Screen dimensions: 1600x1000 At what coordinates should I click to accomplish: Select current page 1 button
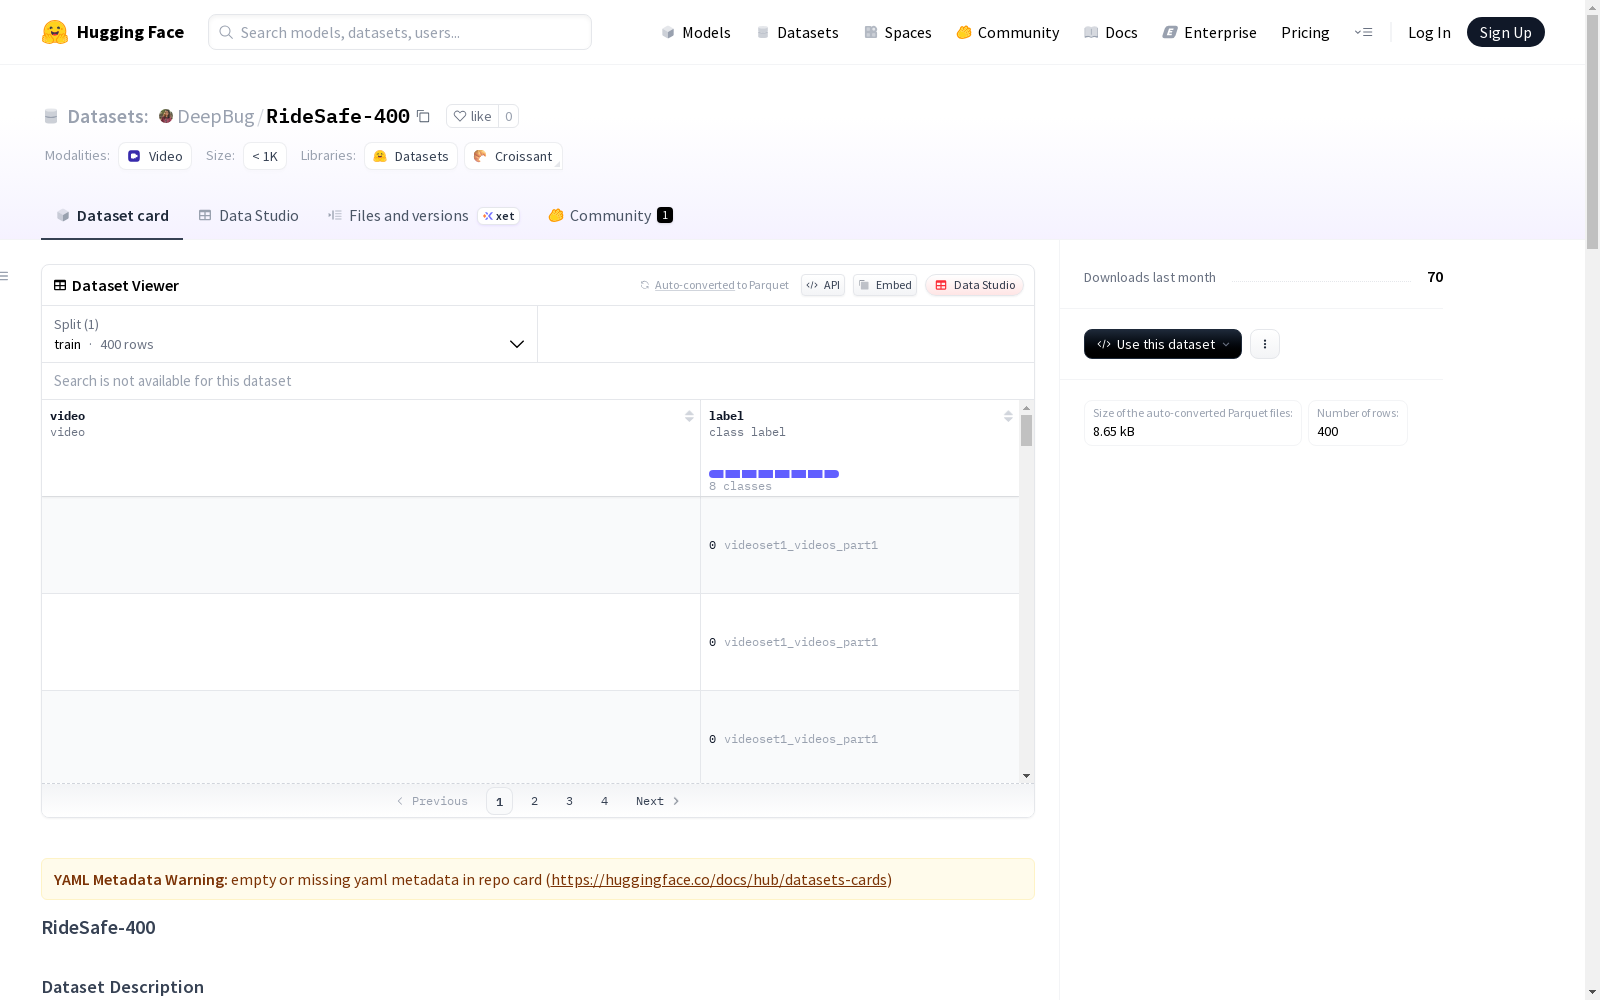tap(499, 801)
